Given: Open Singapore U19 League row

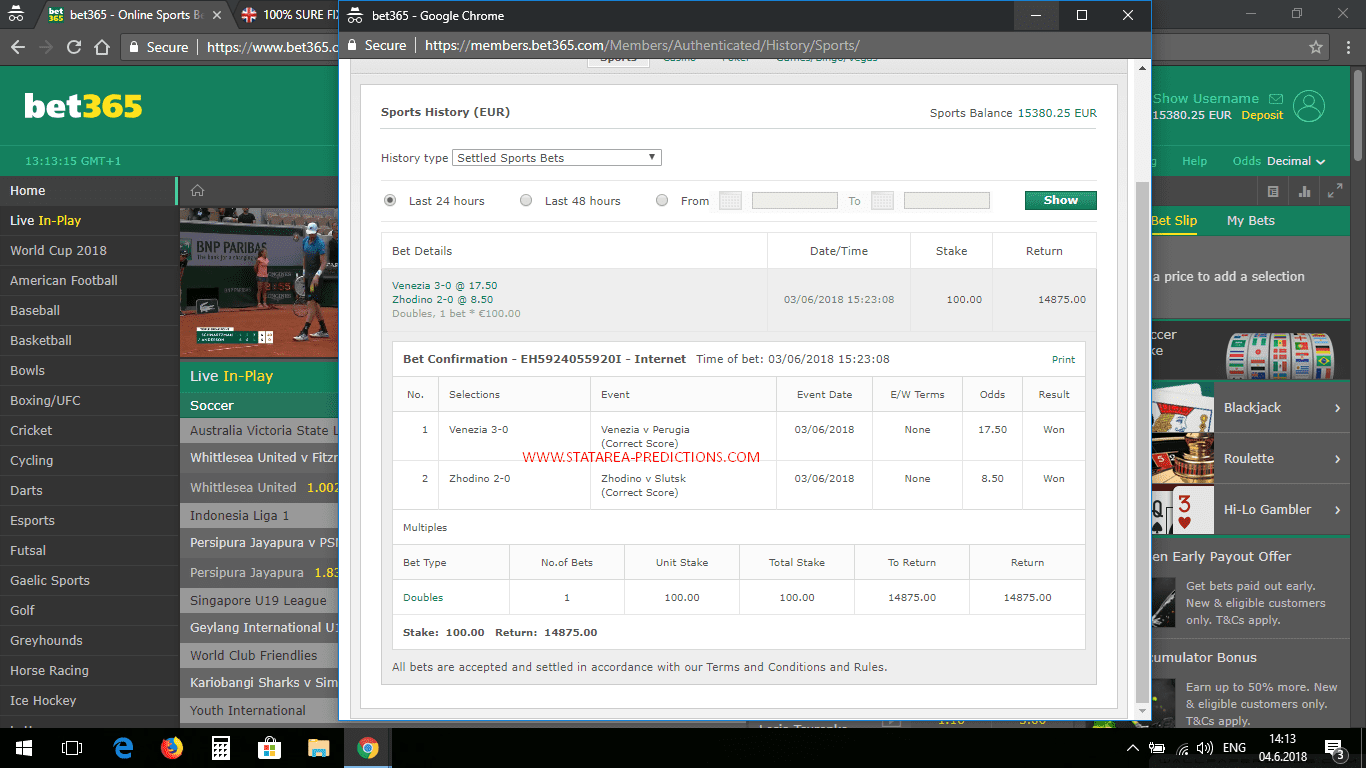Looking at the screenshot, I should (259, 601).
